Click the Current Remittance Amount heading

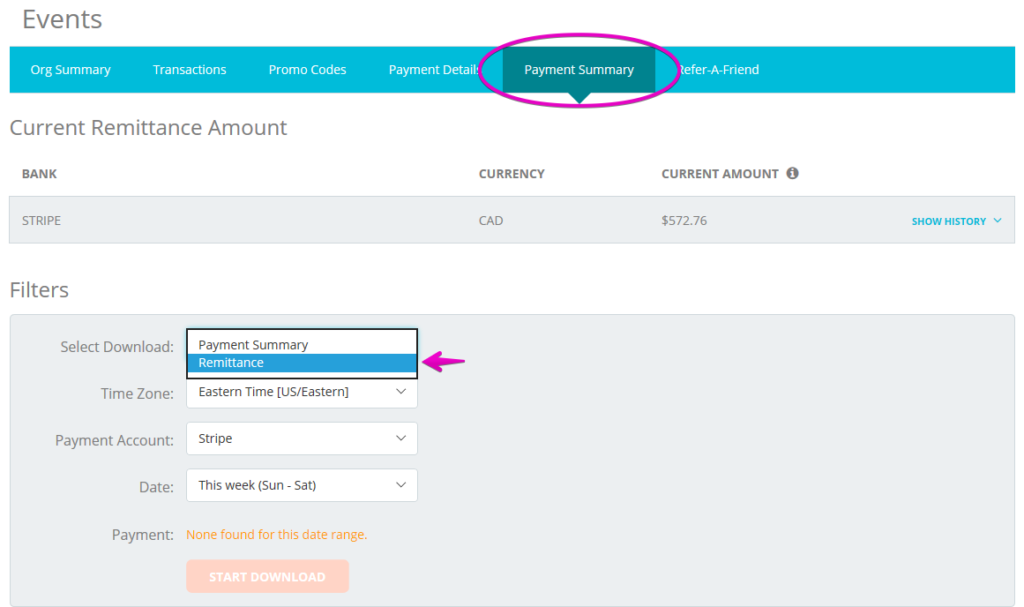[148, 127]
